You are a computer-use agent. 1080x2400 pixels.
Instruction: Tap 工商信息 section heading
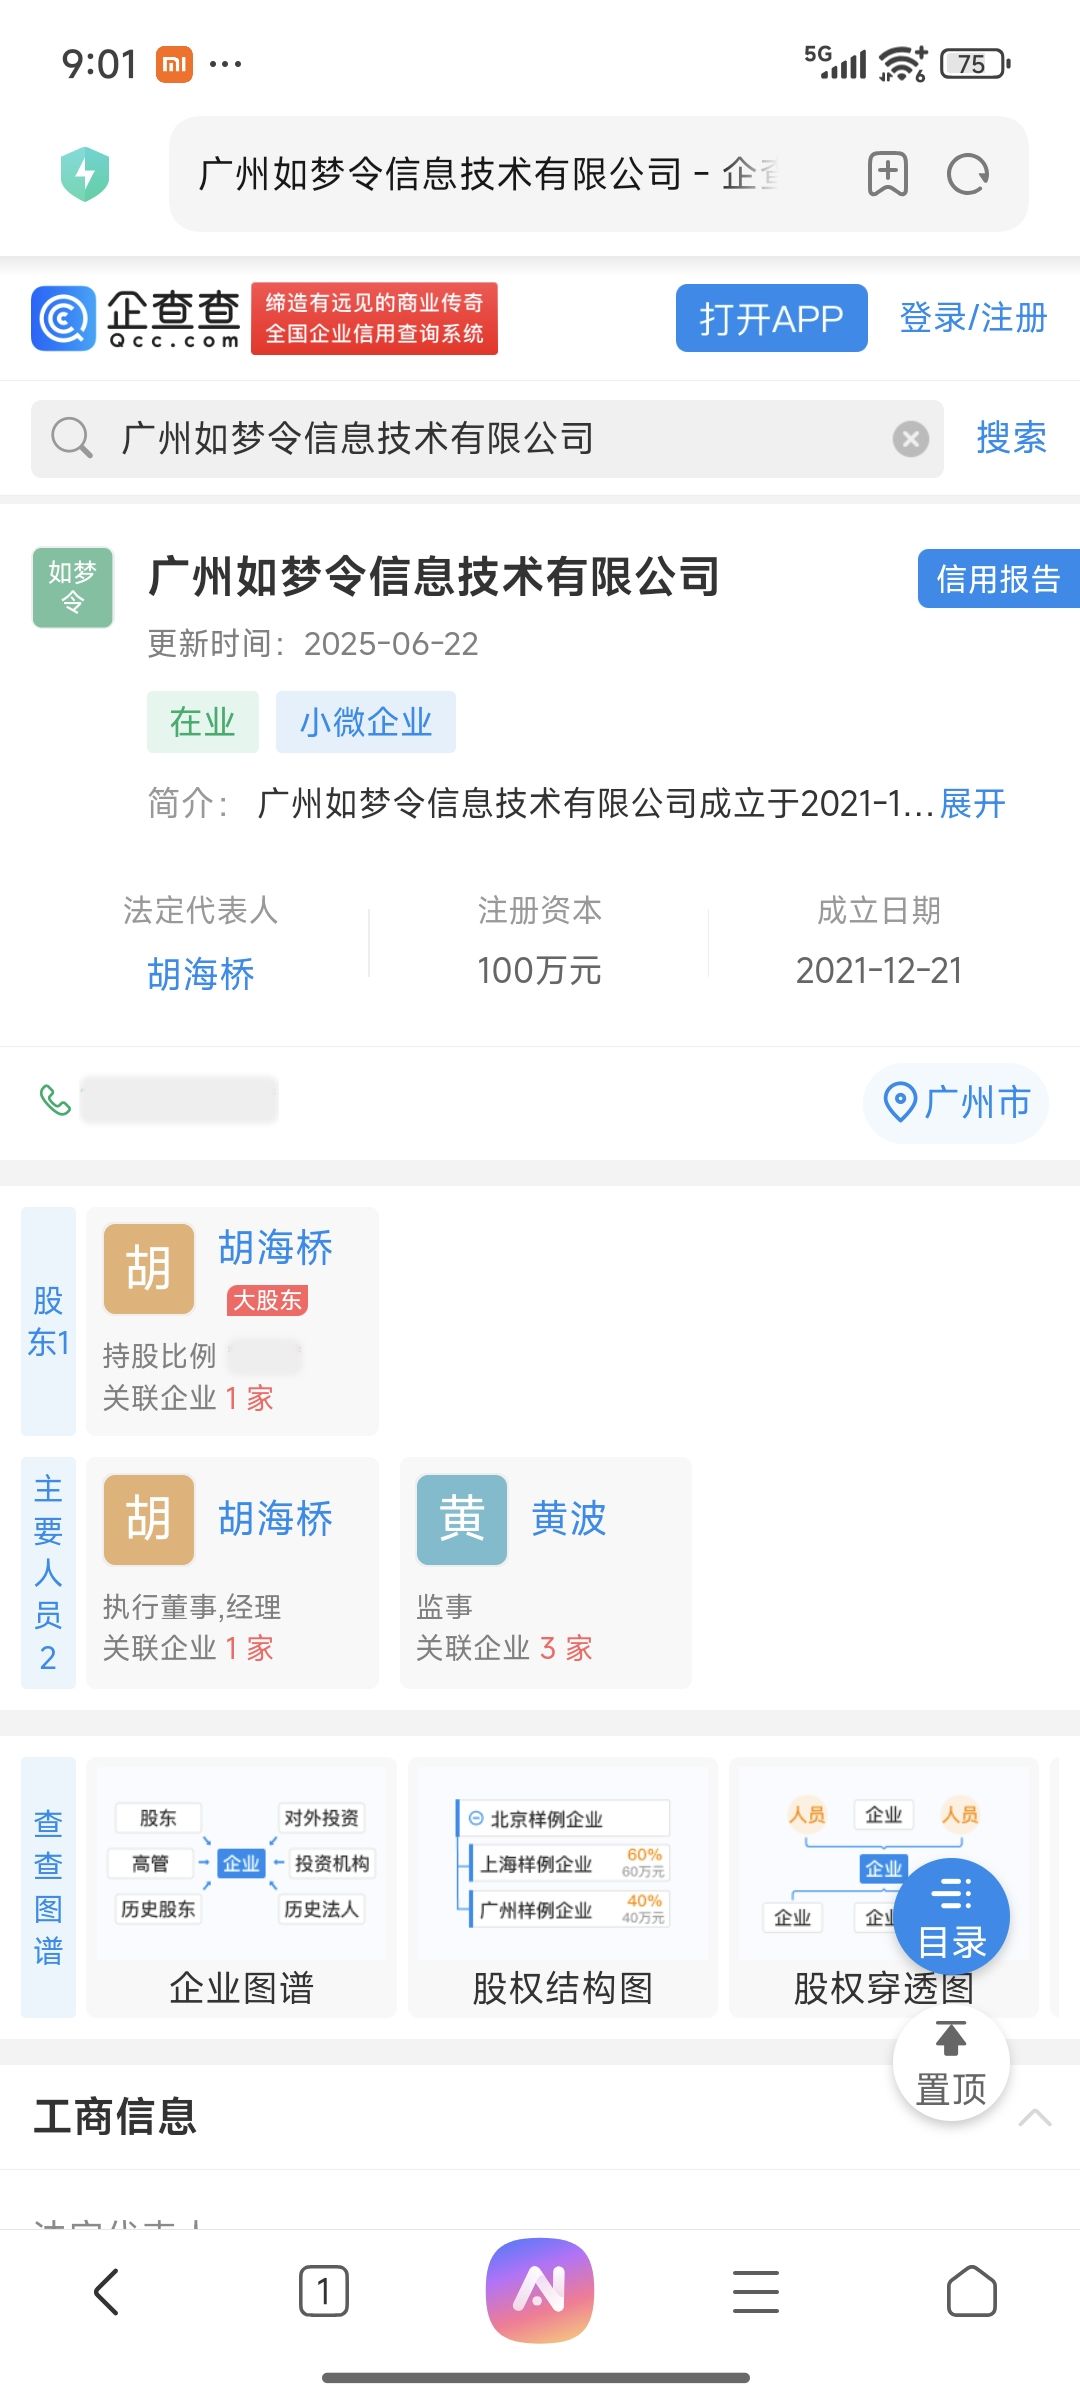coord(115,2117)
